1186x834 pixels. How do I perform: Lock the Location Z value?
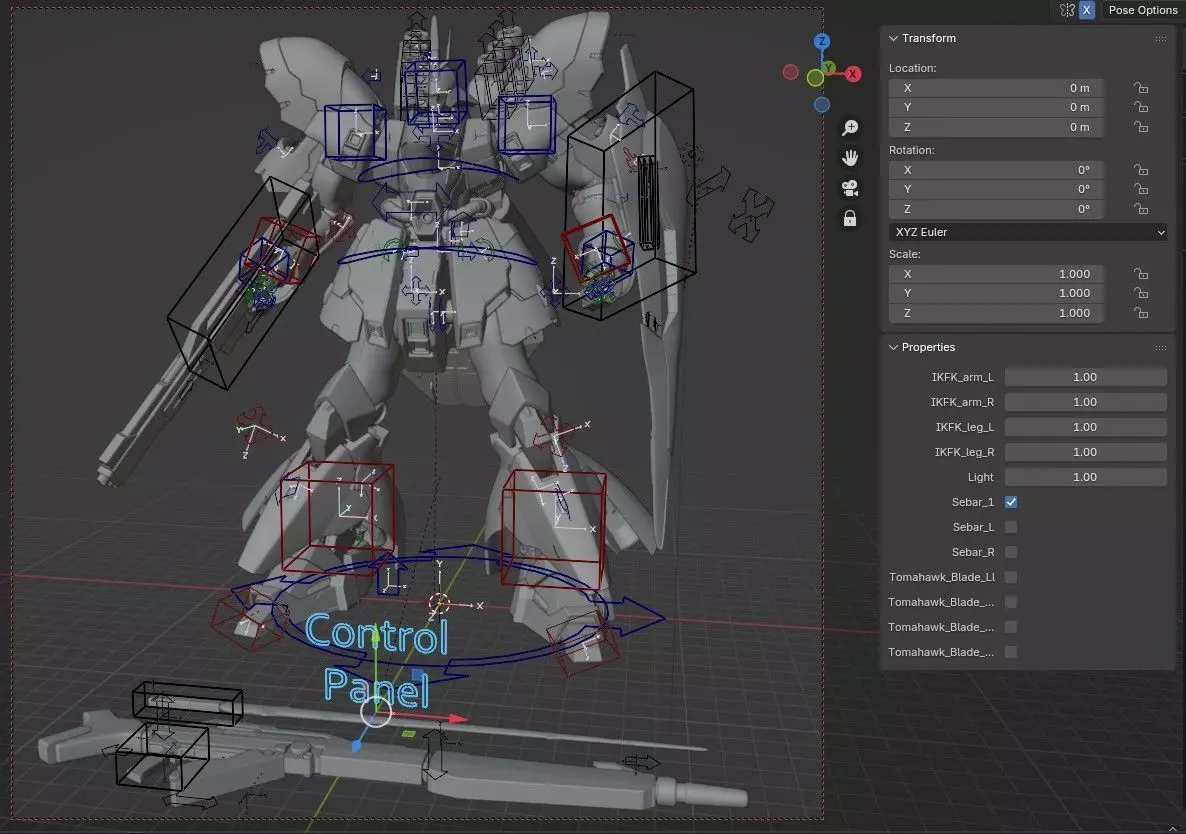(x=1141, y=127)
